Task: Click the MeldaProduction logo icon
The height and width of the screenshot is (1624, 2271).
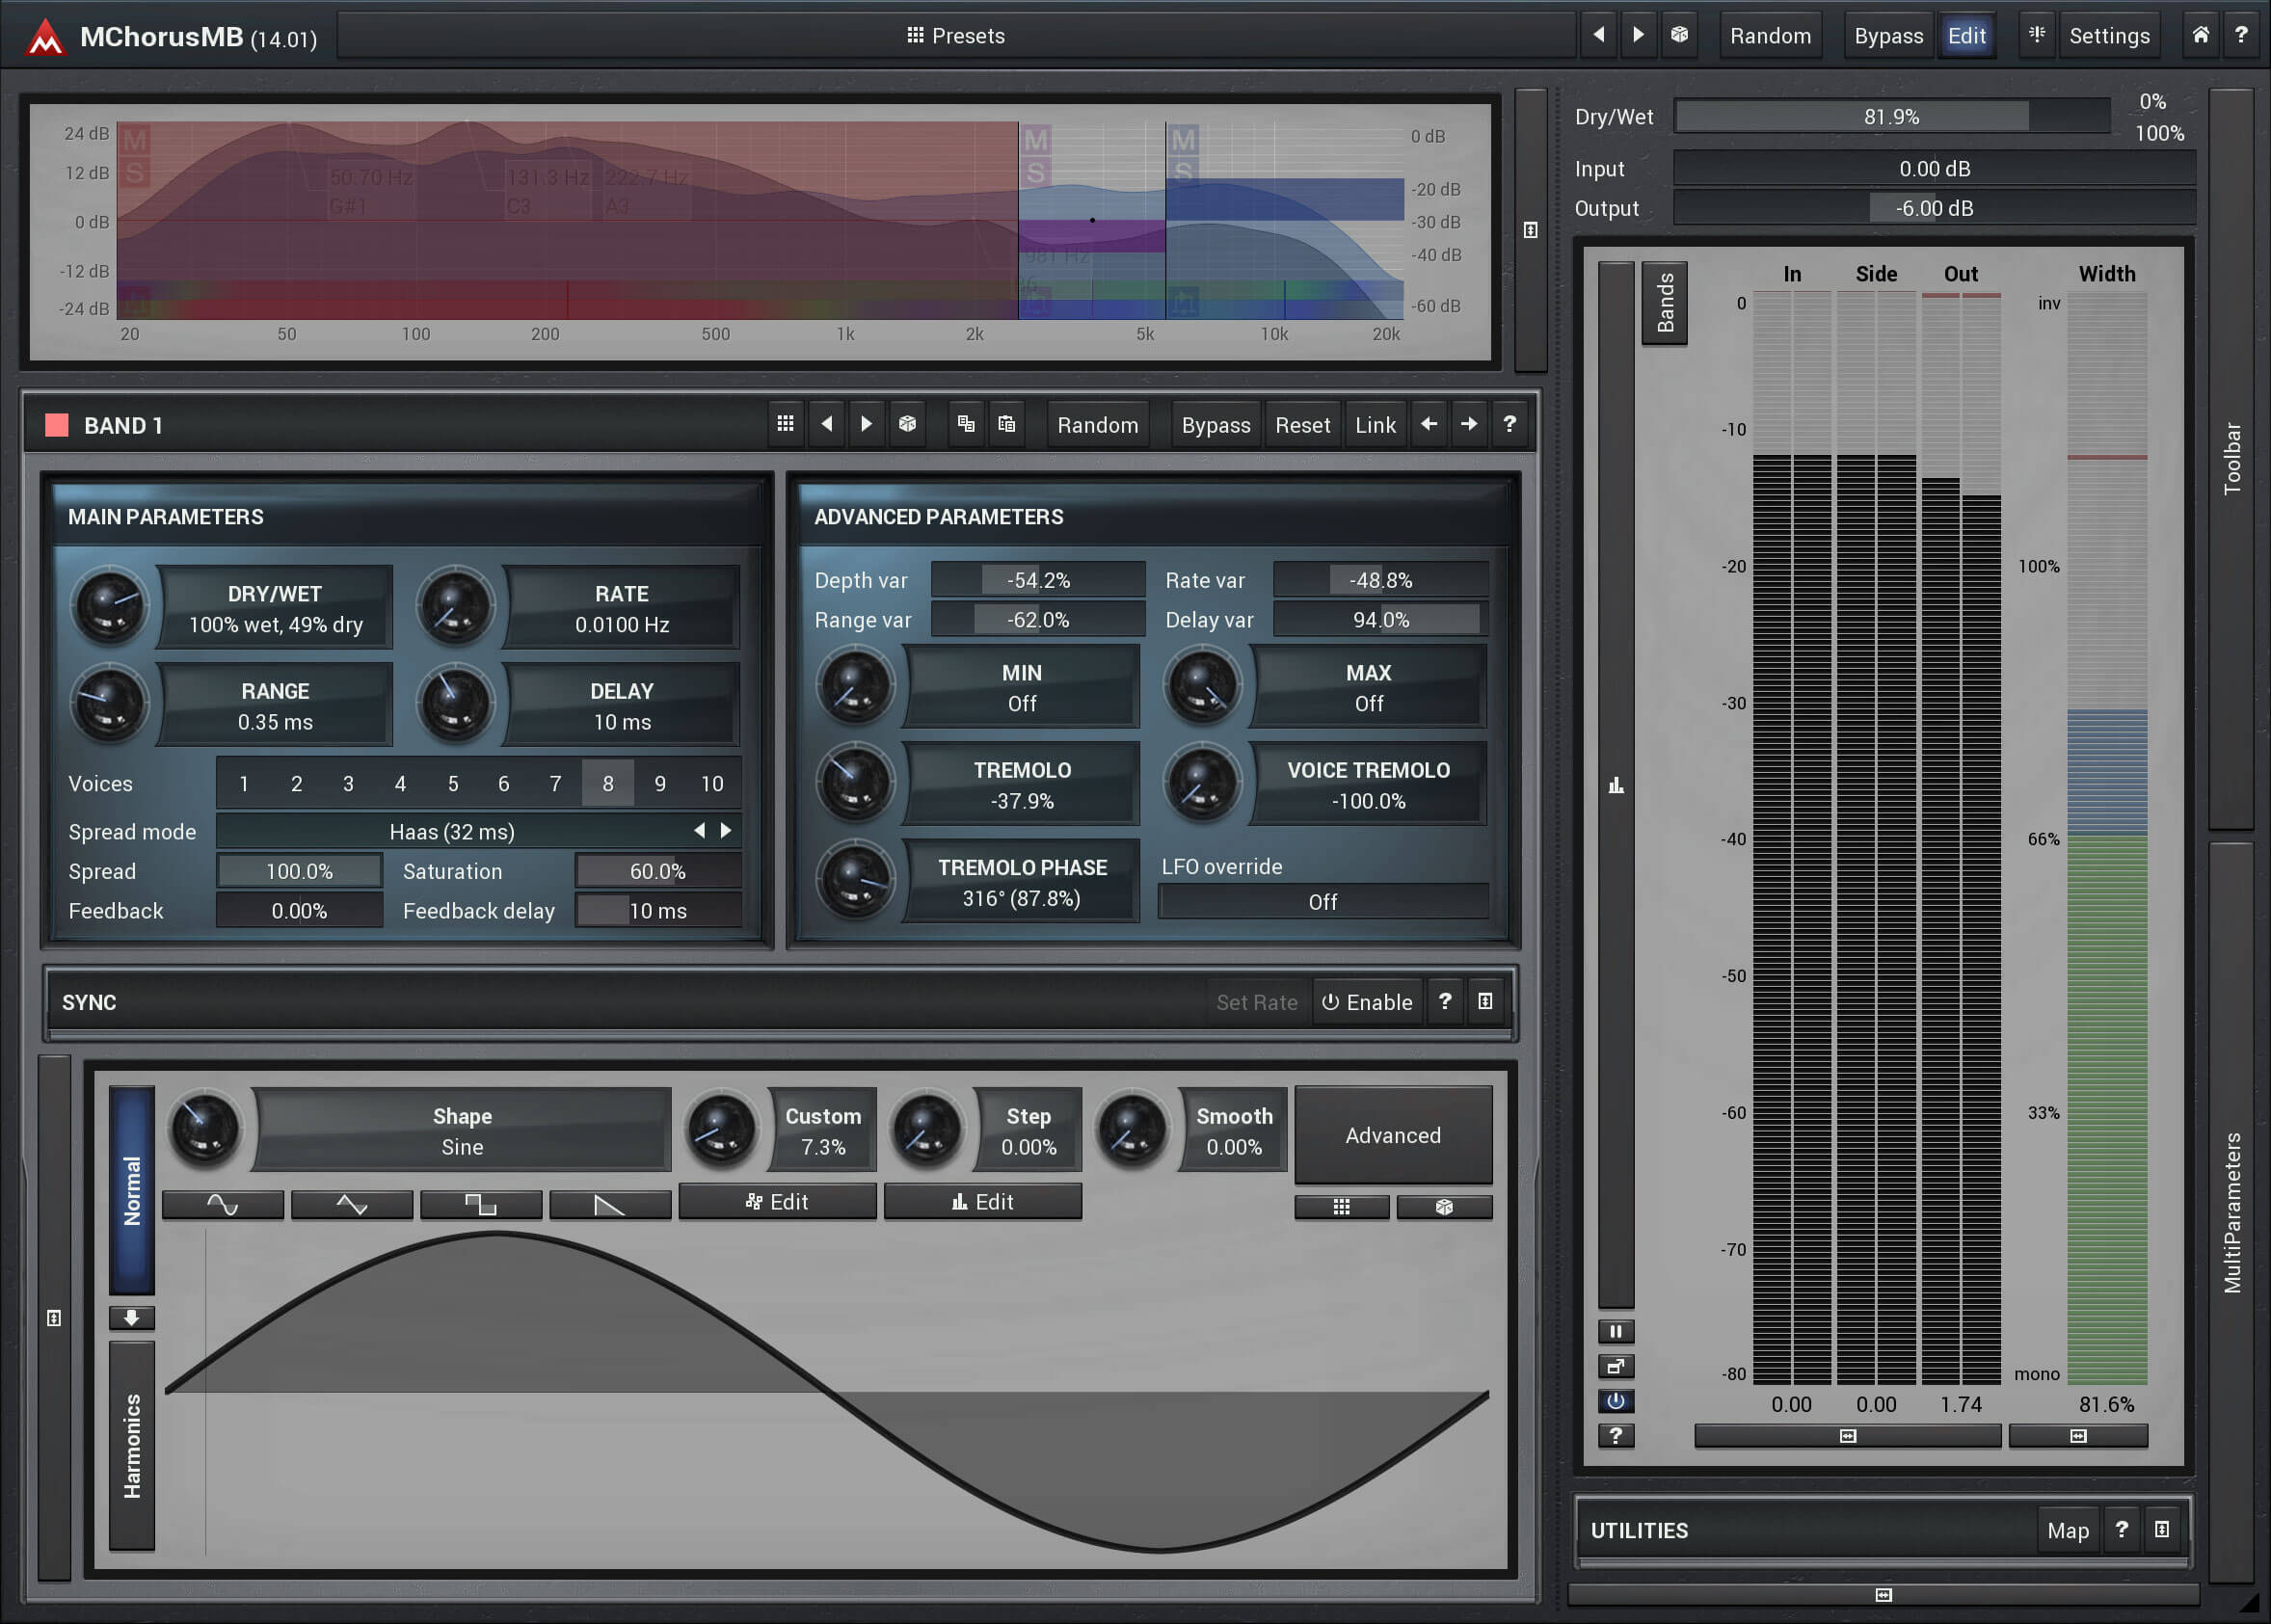Action: coord(45,37)
